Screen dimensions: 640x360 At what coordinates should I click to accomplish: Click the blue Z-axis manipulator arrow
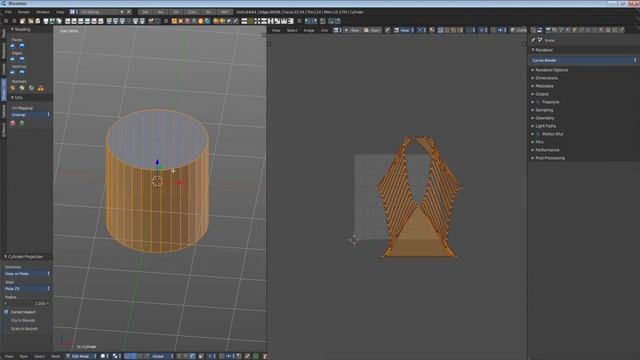click(158, 162)
